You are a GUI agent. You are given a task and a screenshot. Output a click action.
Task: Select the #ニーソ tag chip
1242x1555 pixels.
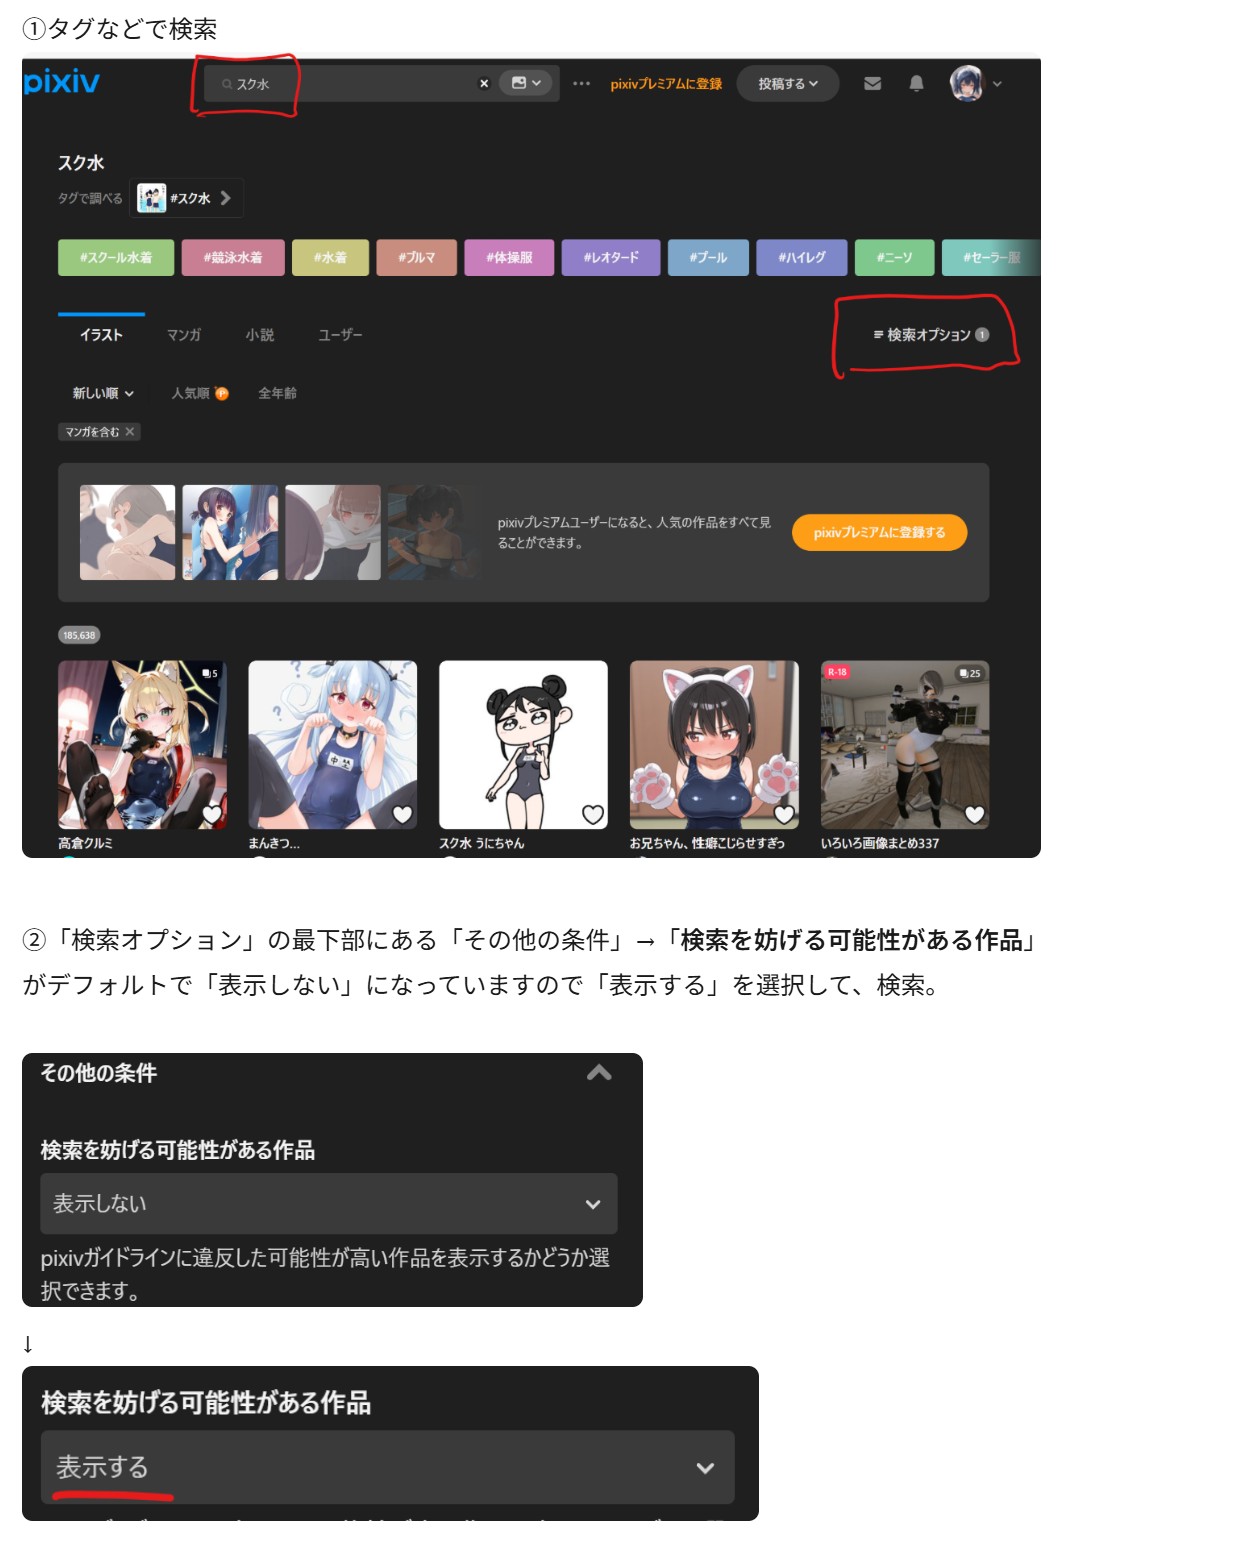[895, 258]
